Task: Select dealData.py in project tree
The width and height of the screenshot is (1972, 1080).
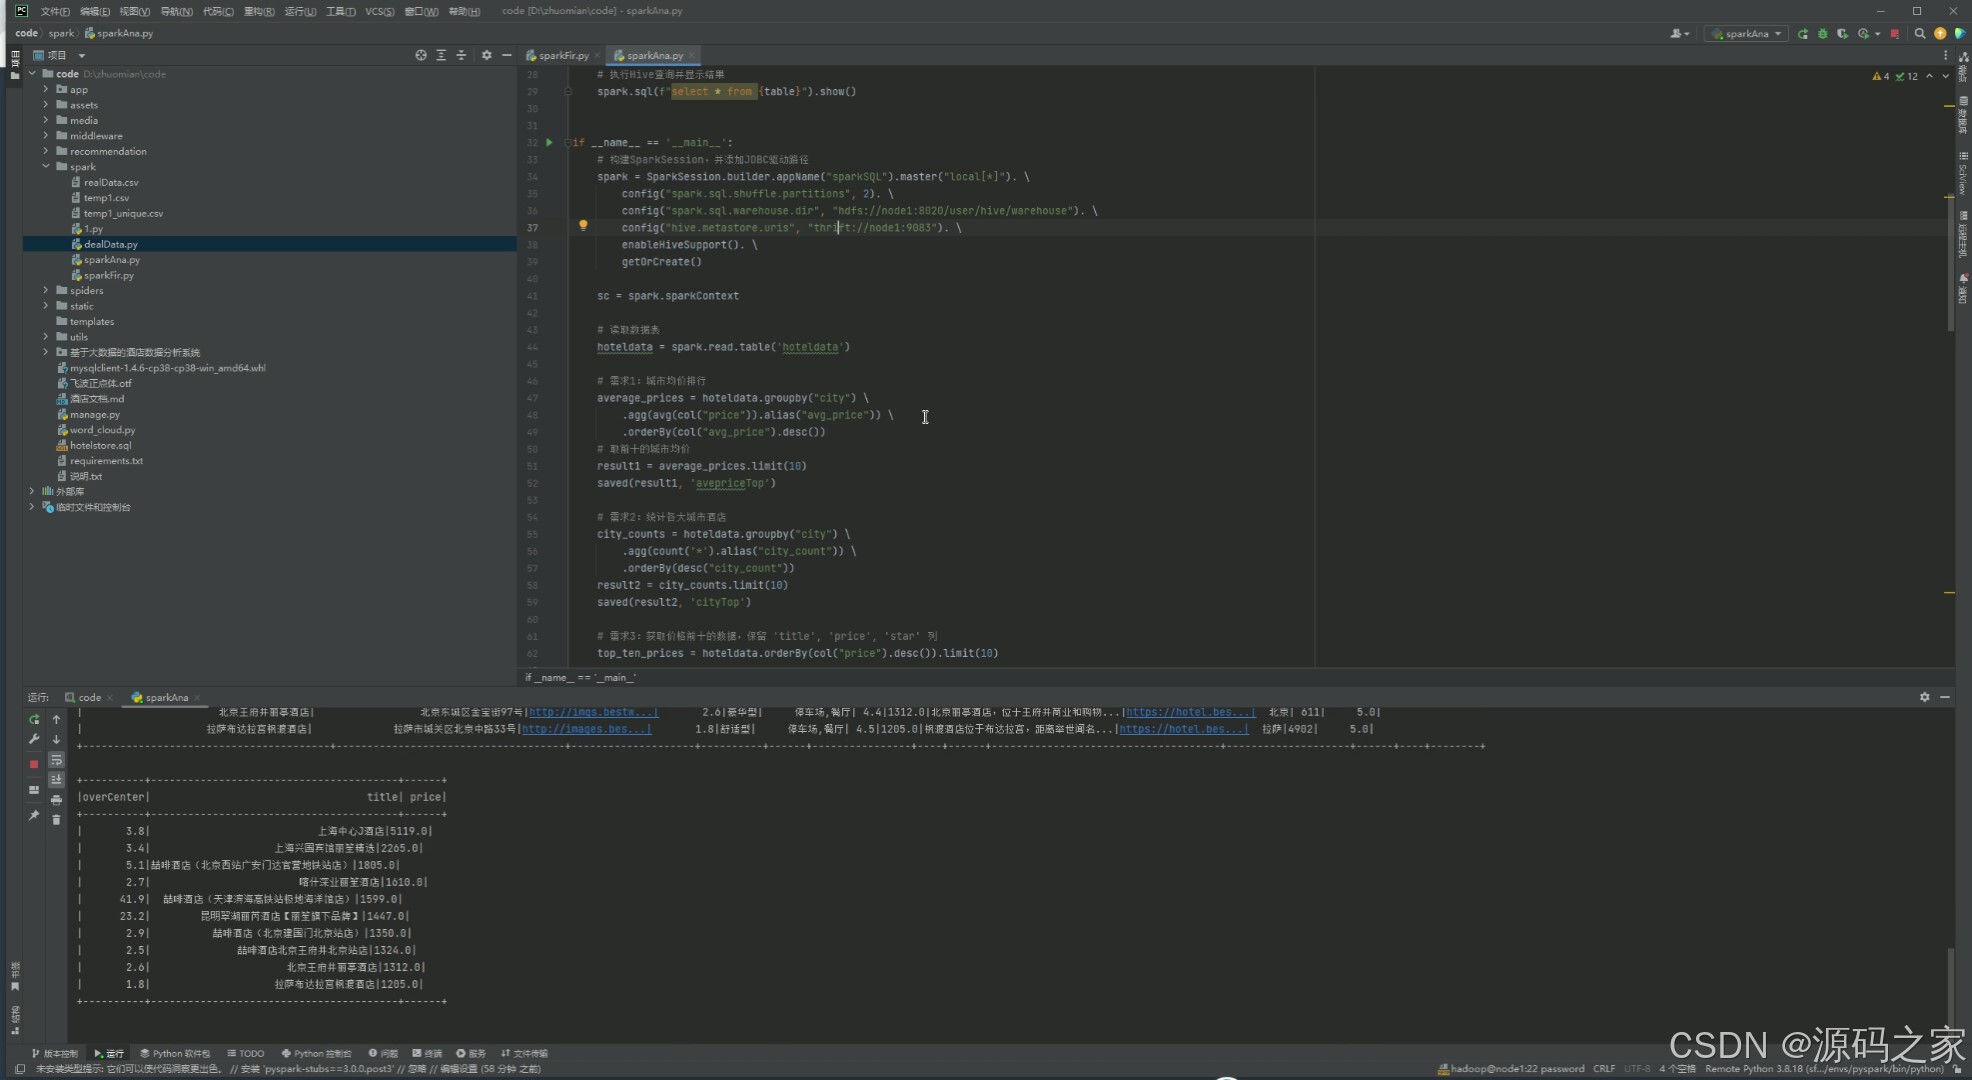Action: point(111,244)
